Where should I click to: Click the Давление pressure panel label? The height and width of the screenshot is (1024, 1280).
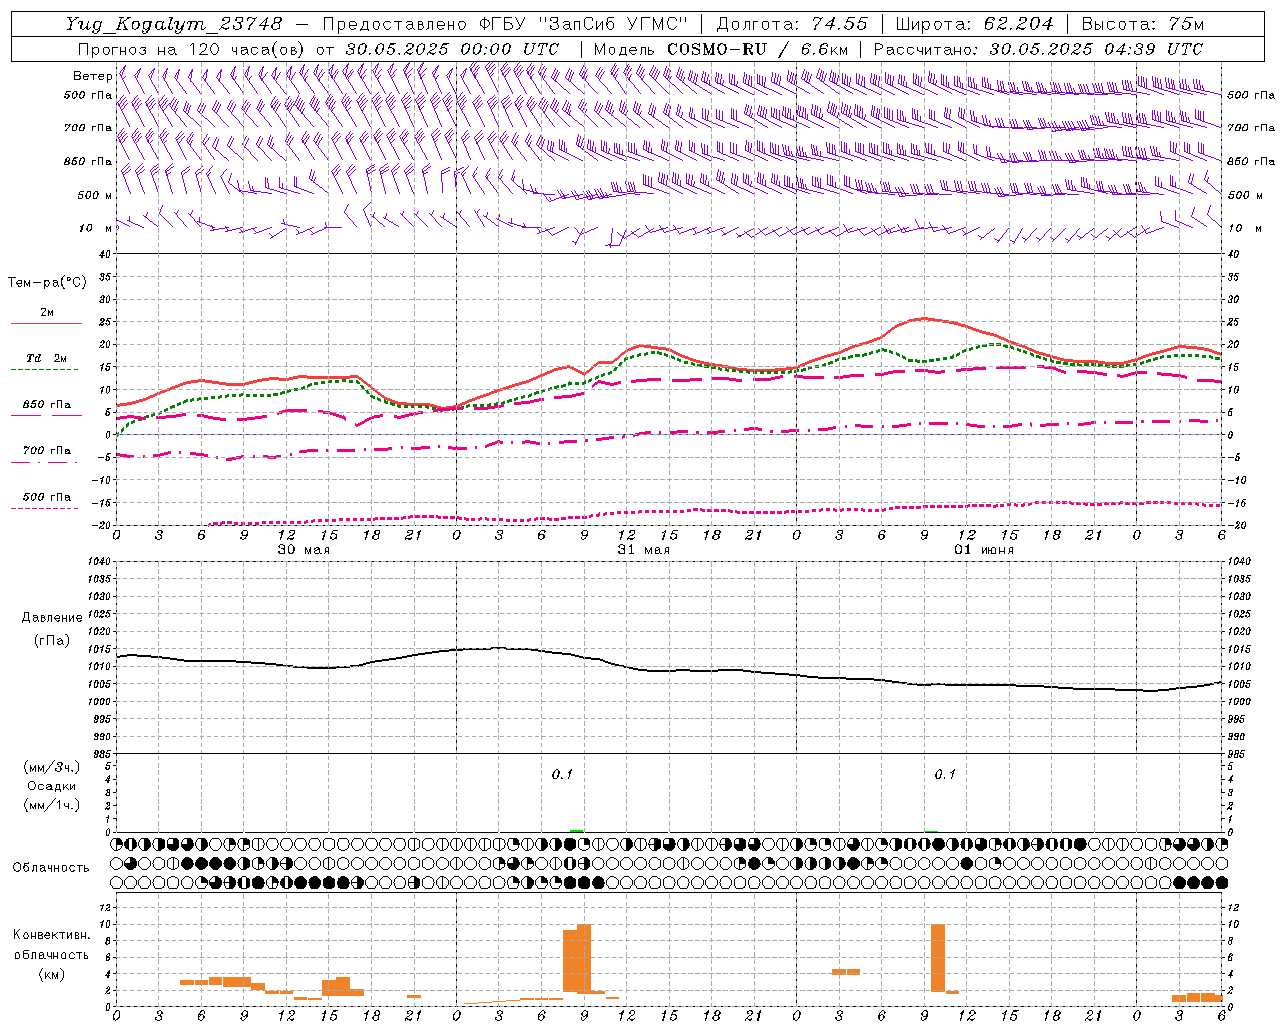pos(52,618)
